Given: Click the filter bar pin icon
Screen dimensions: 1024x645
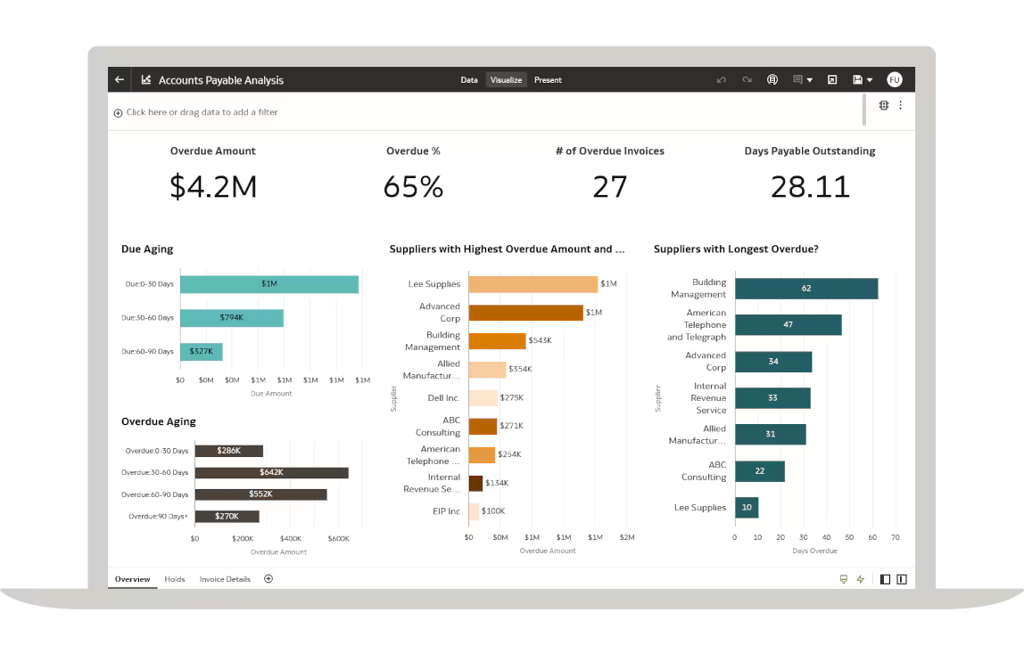Looking at the screenshot, I should coord(883,105).
